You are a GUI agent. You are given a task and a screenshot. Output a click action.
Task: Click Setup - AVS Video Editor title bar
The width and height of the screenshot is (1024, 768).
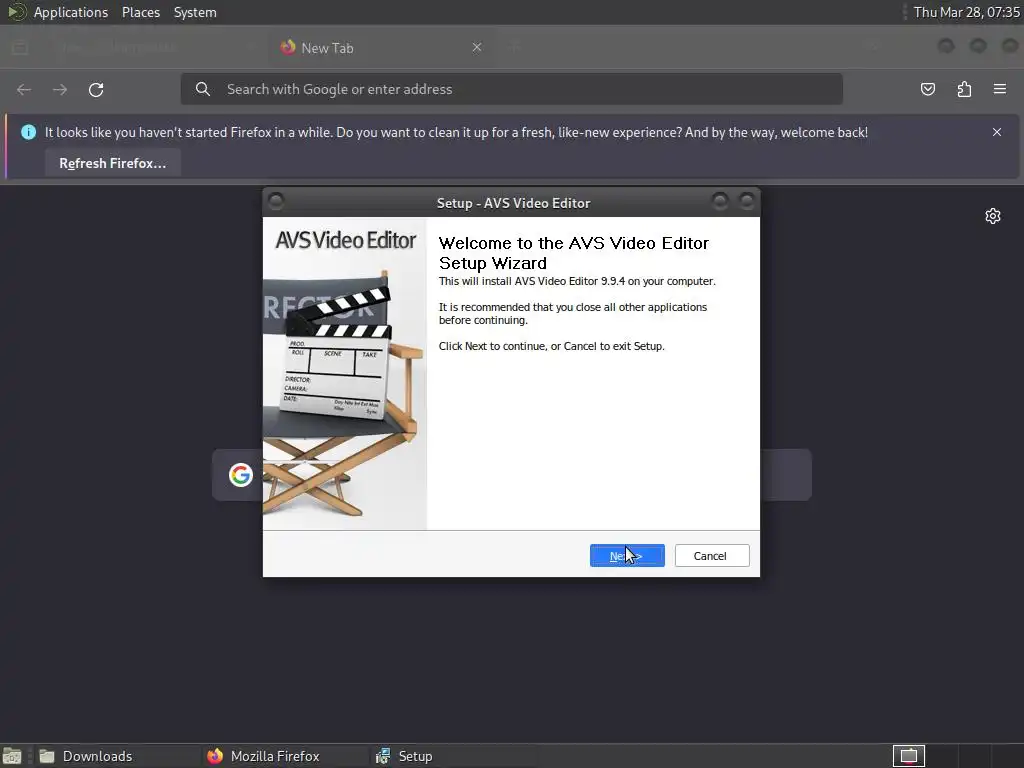513,203
